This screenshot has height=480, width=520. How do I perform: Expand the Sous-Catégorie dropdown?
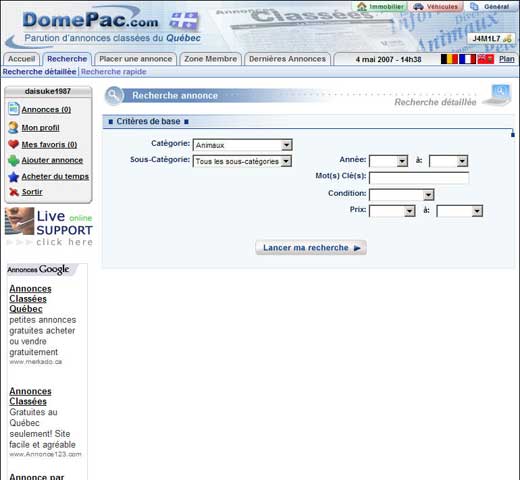pyautogui.click(x=242, y=161)
